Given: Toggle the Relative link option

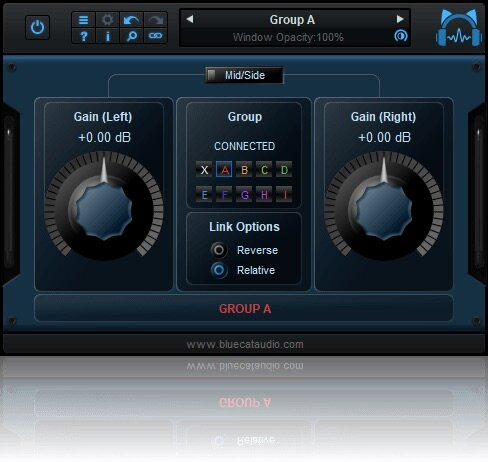Looking at the screenshot, I should pos(219,270).
